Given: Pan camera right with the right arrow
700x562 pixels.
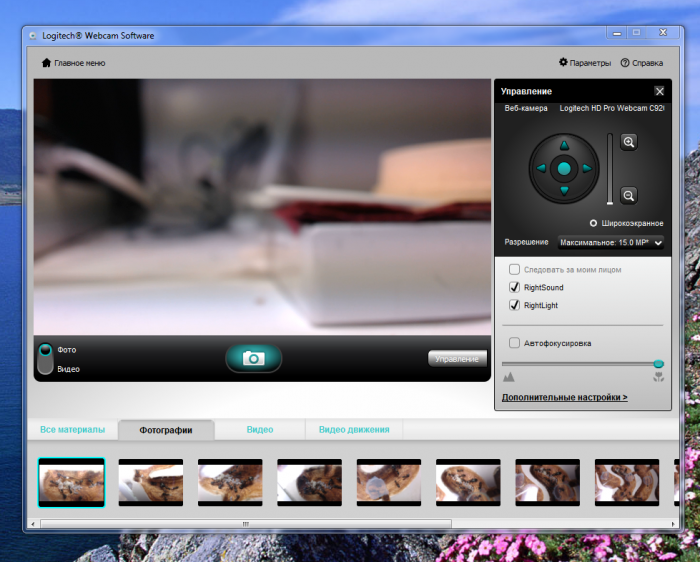Looking at the screenshot, I should 587,169.
